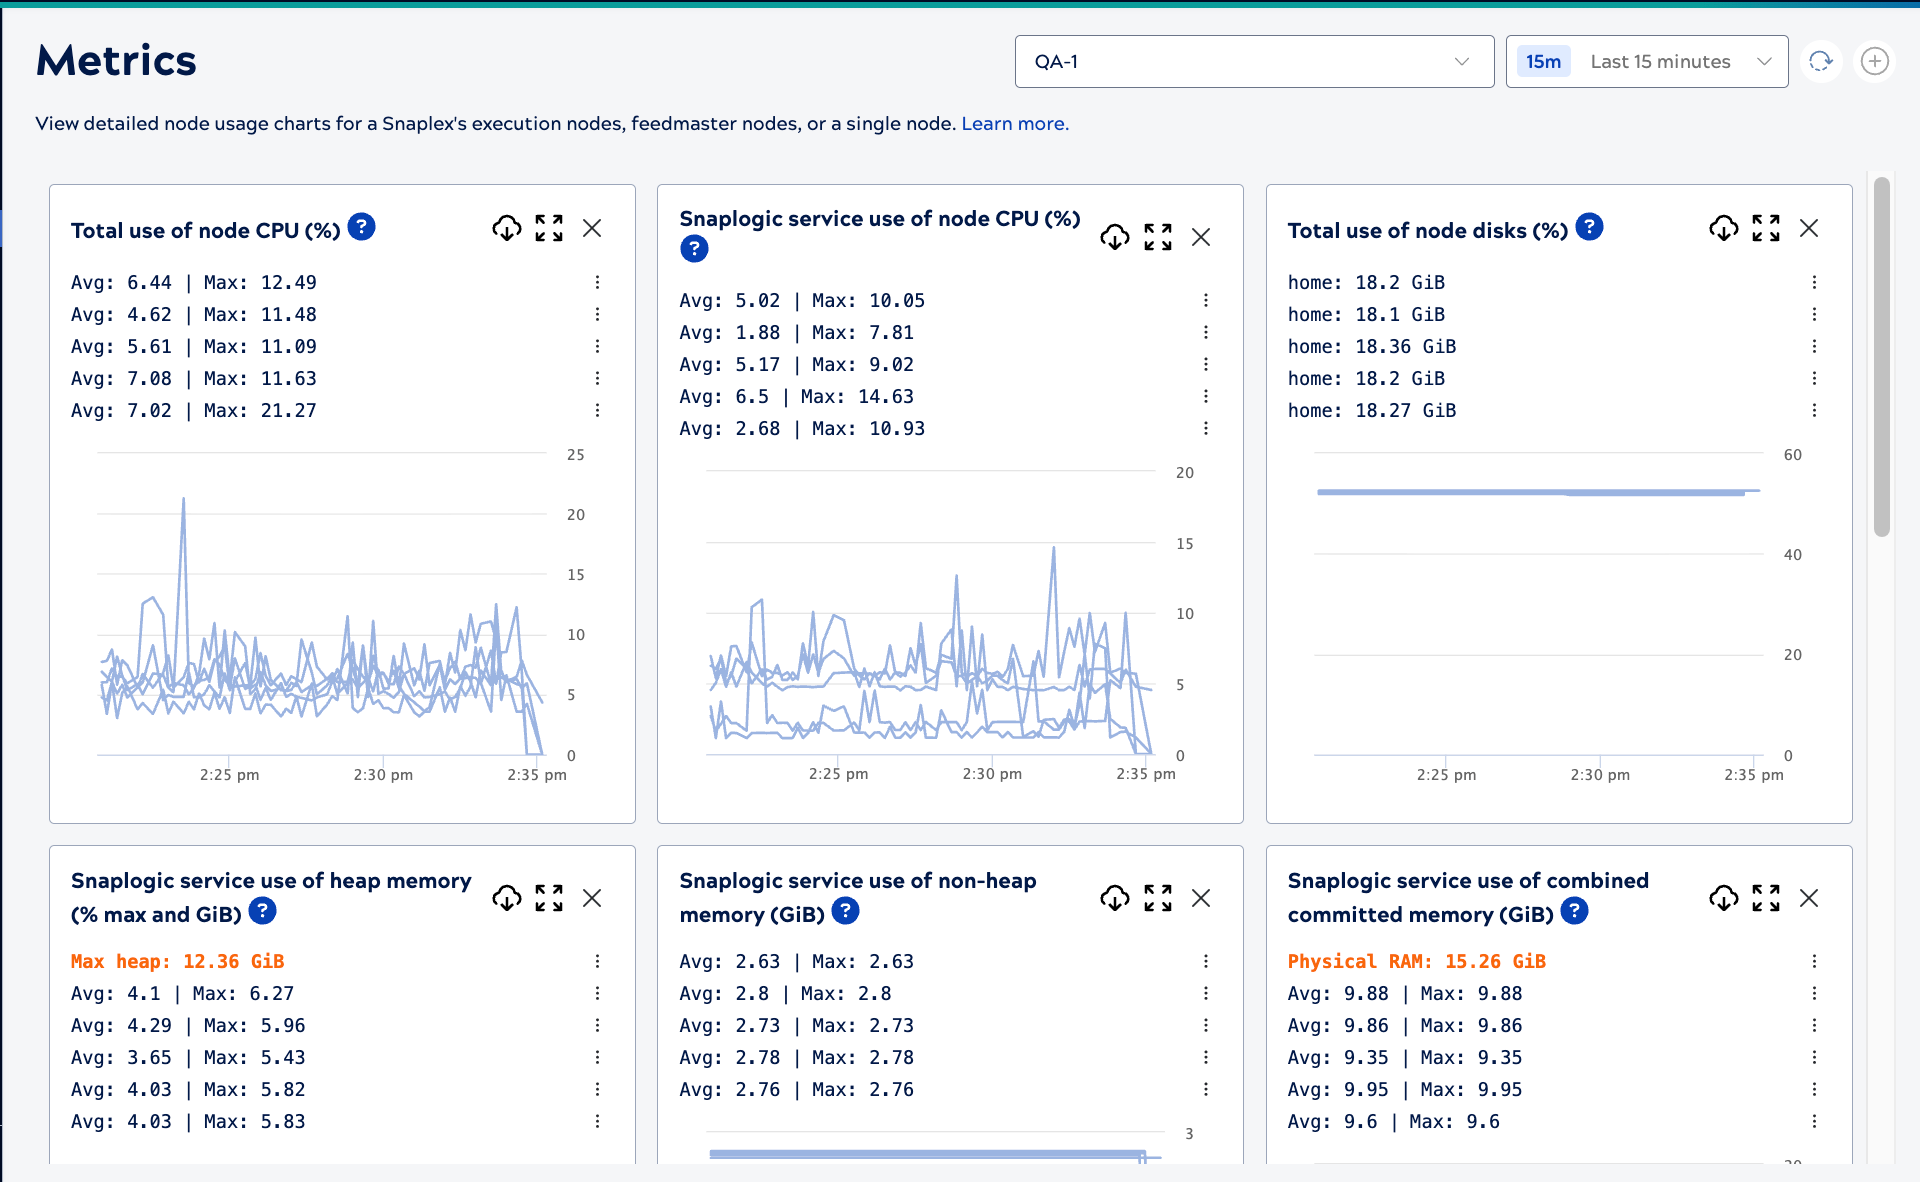Close the Total use of node disks chart

(x=1809, y=228)
